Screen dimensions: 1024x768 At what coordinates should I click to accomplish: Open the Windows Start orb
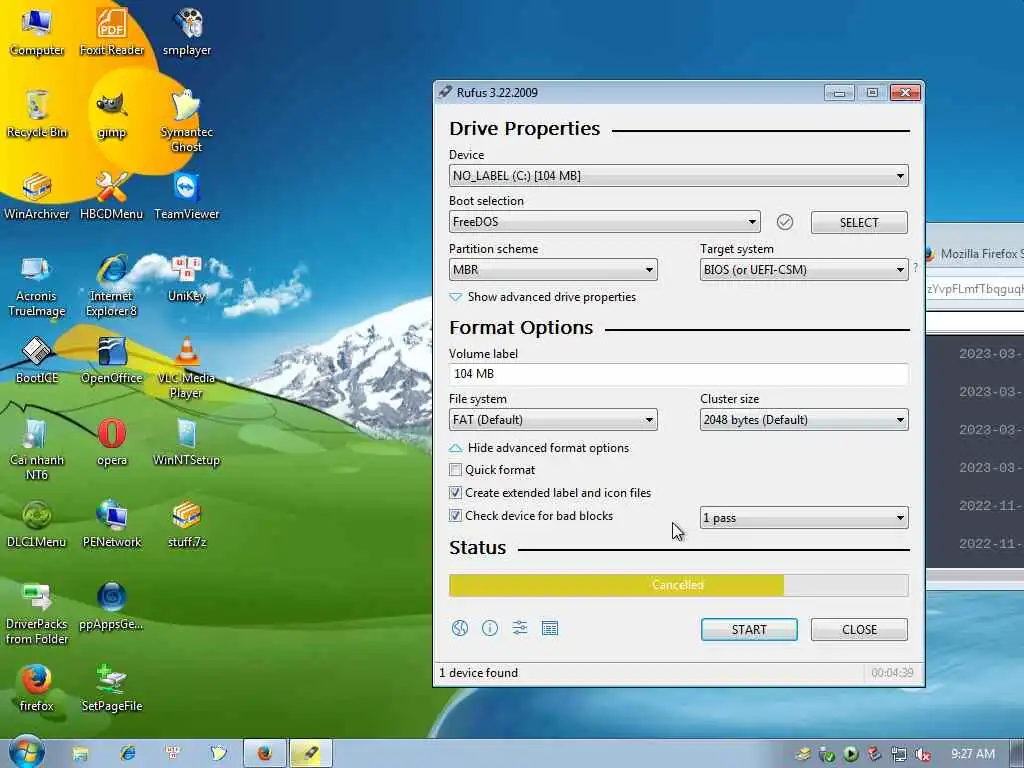pos(26,752)
